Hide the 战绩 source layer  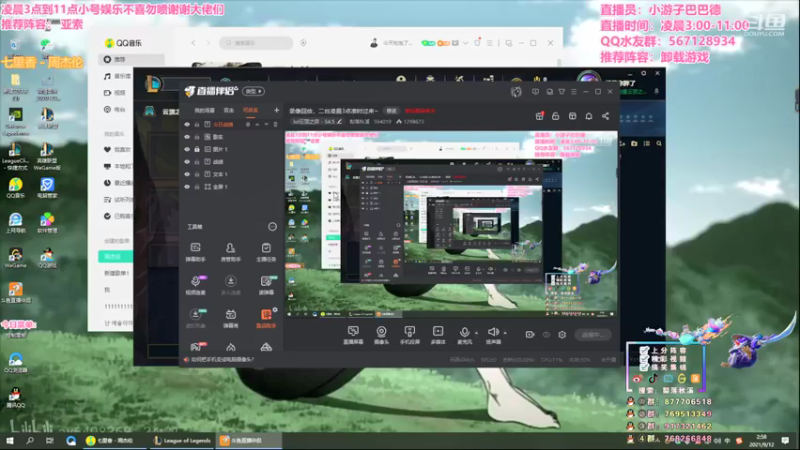[187, 162]
